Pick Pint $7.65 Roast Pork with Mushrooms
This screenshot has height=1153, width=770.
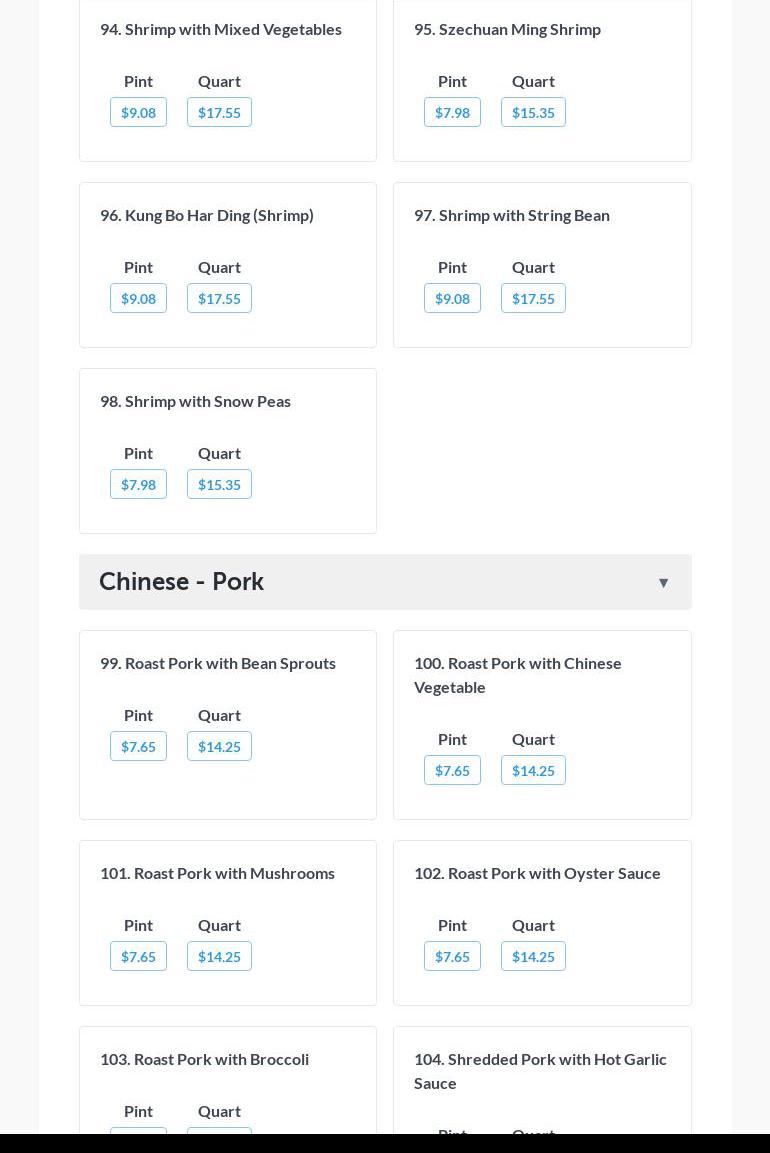pyautogui.click(x=138, y=956)
